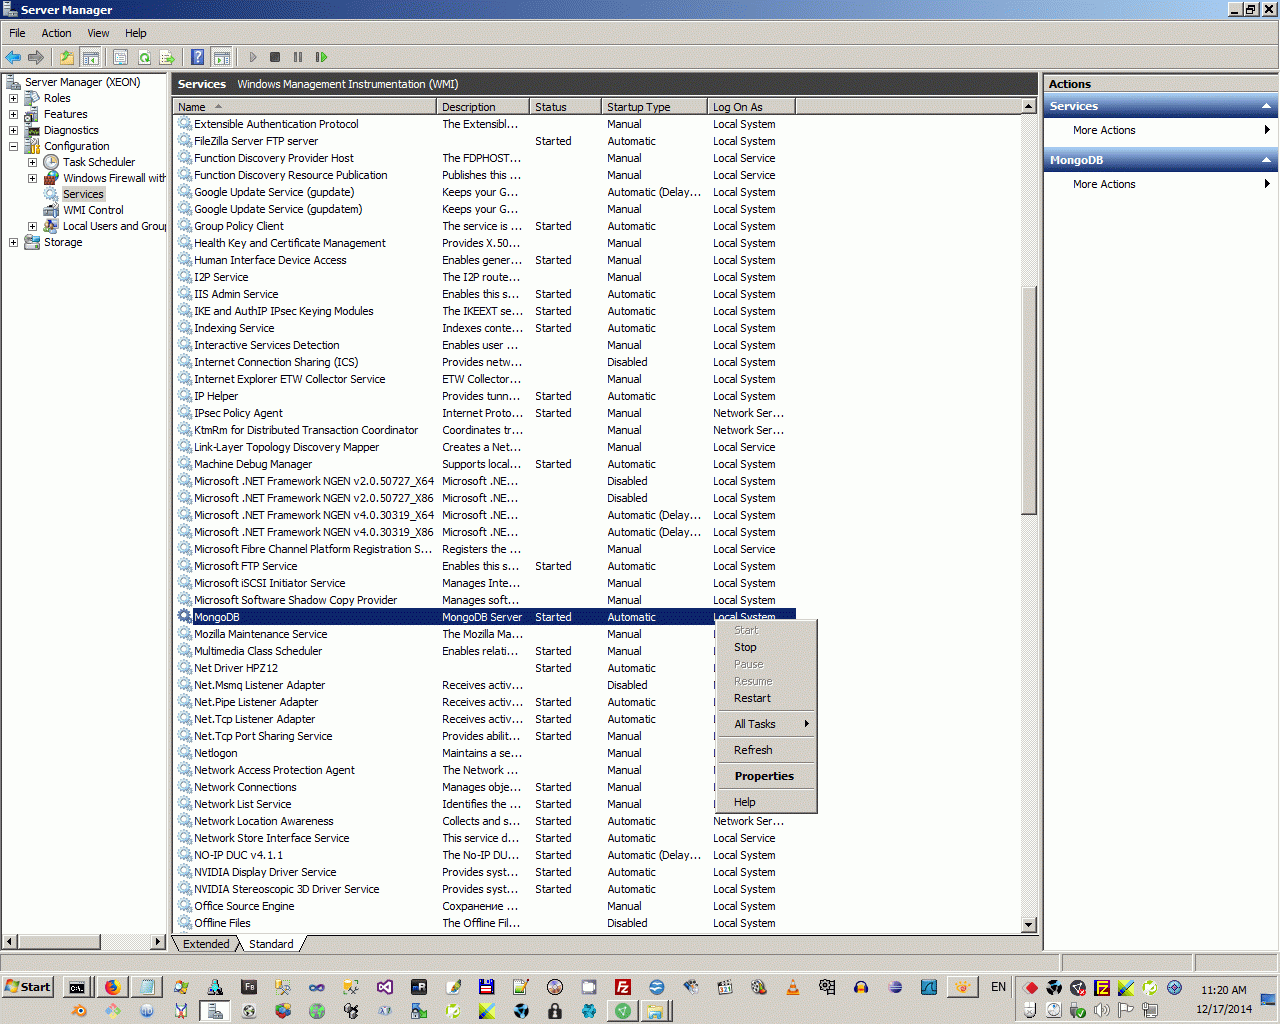Open the Command Prompt taskbar icon
The width and height of the screenshot is (1280, 1024).
77,987
